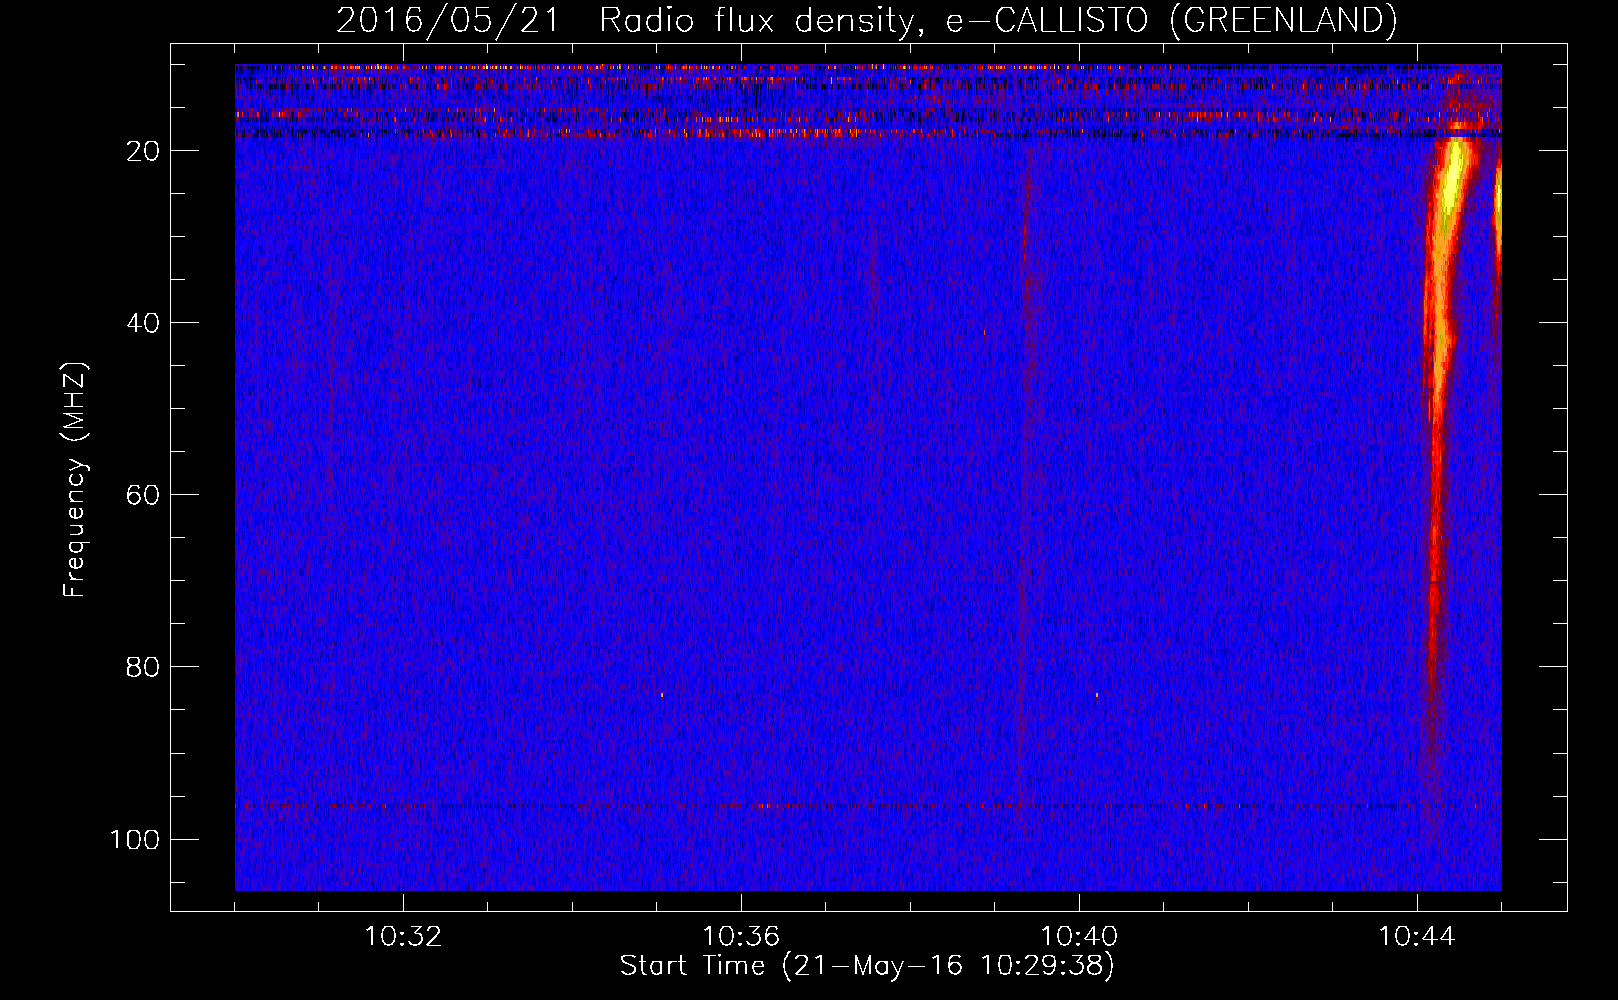Click the 80 MHz frequency tick label
Viewport: 1618px width, 1000px height.
(143, 667)
